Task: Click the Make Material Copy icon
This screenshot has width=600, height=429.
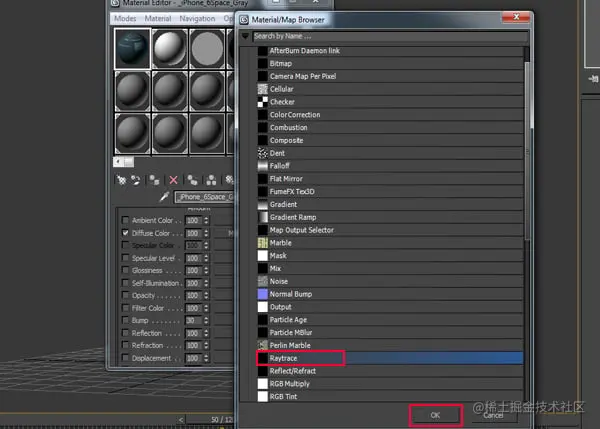Action: pyautogui.click(x=192, y=180)
